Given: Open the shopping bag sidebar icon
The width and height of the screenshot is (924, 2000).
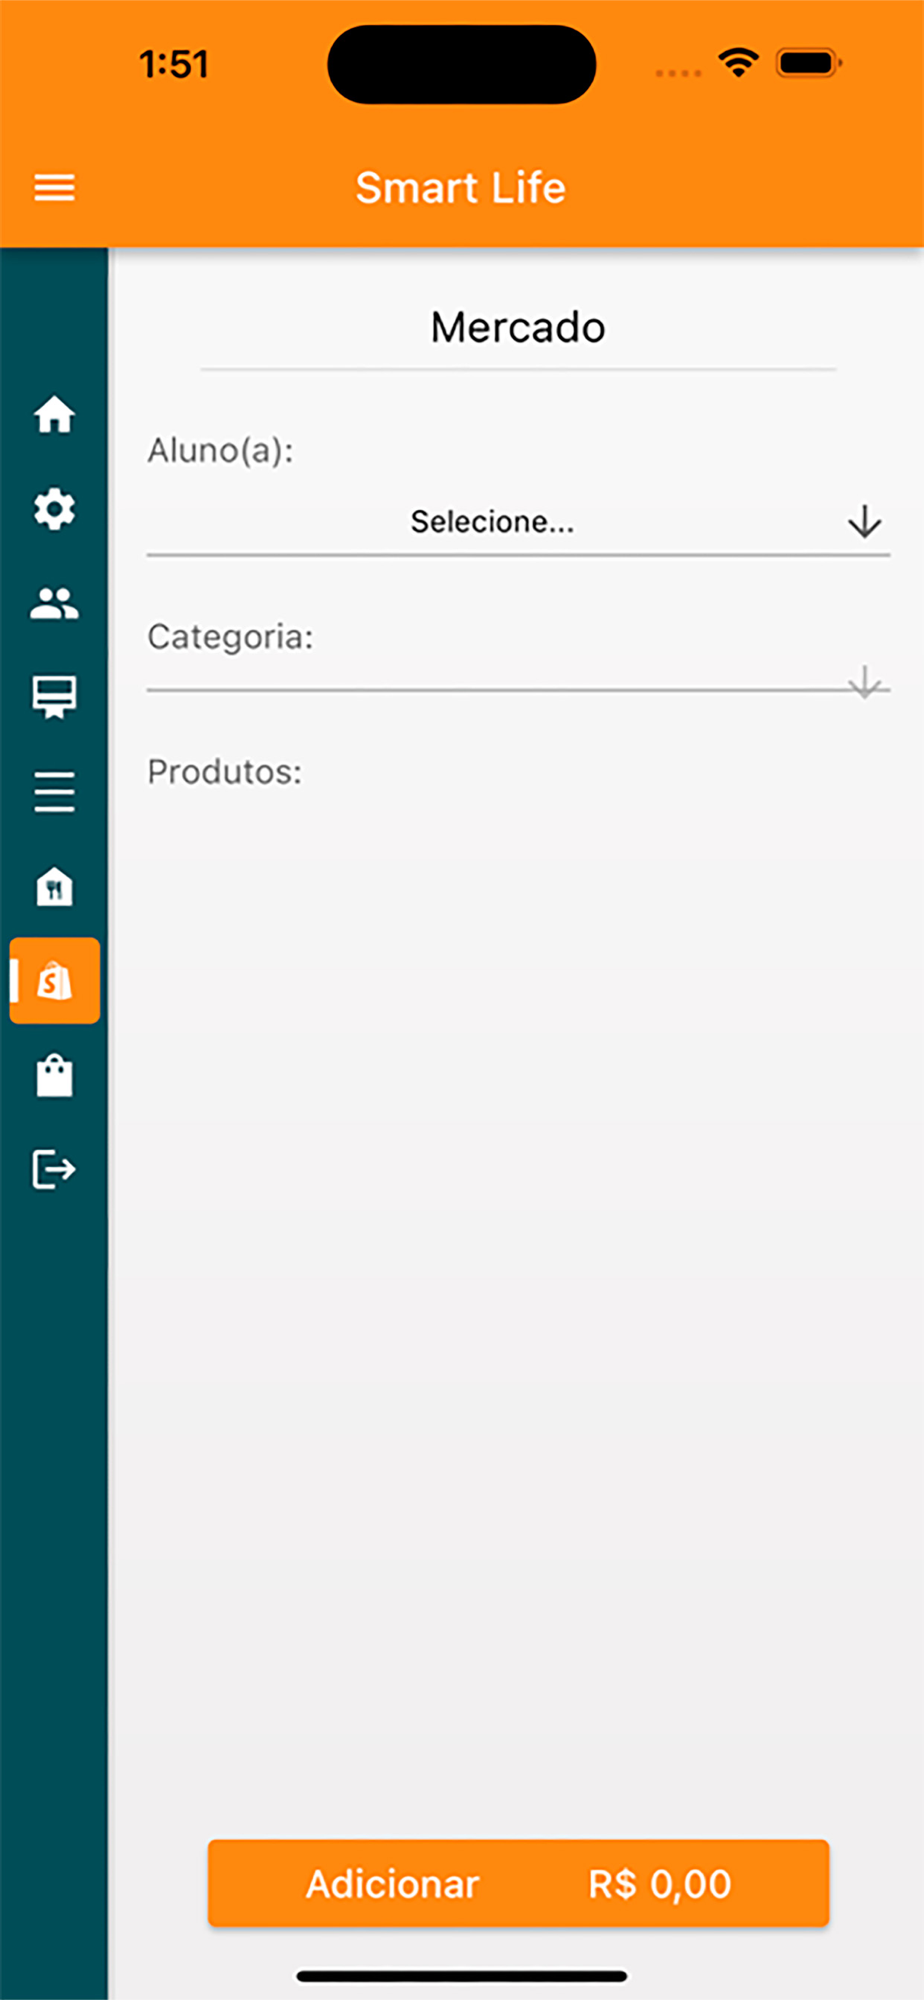Looking at the screenshot, I should 54,1076.
